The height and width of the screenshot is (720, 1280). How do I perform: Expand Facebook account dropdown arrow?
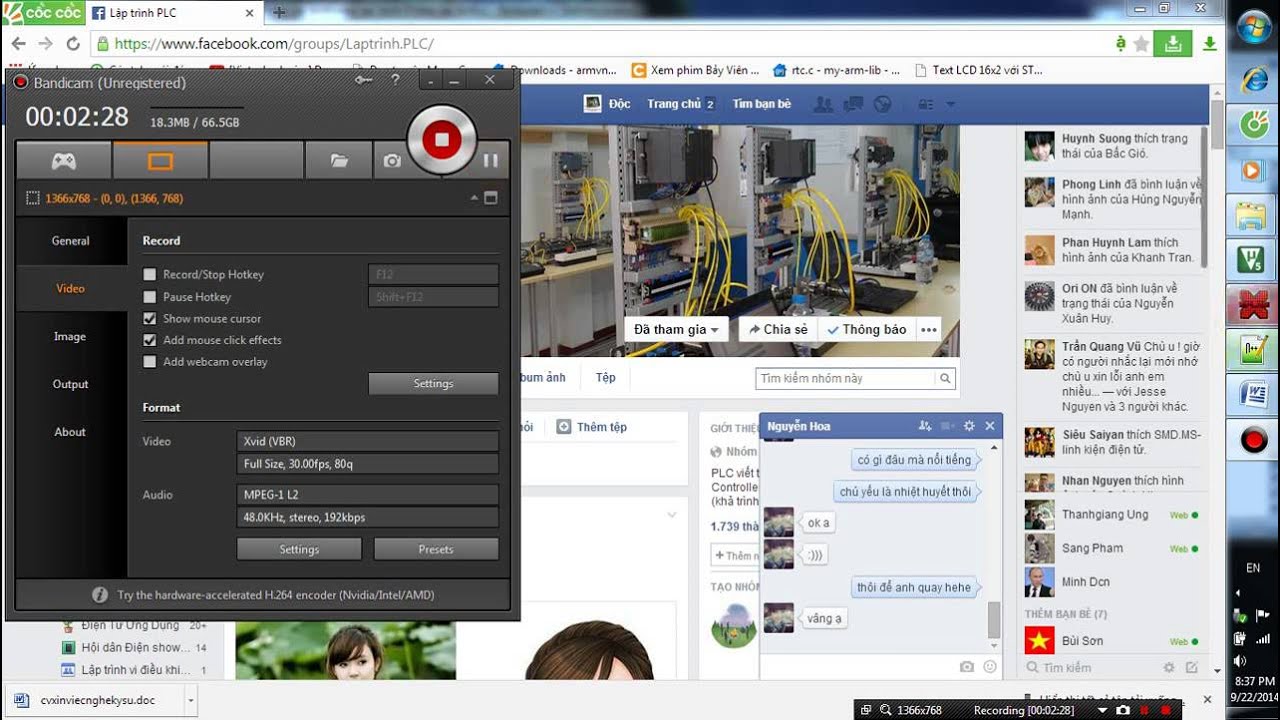[950, 105]
